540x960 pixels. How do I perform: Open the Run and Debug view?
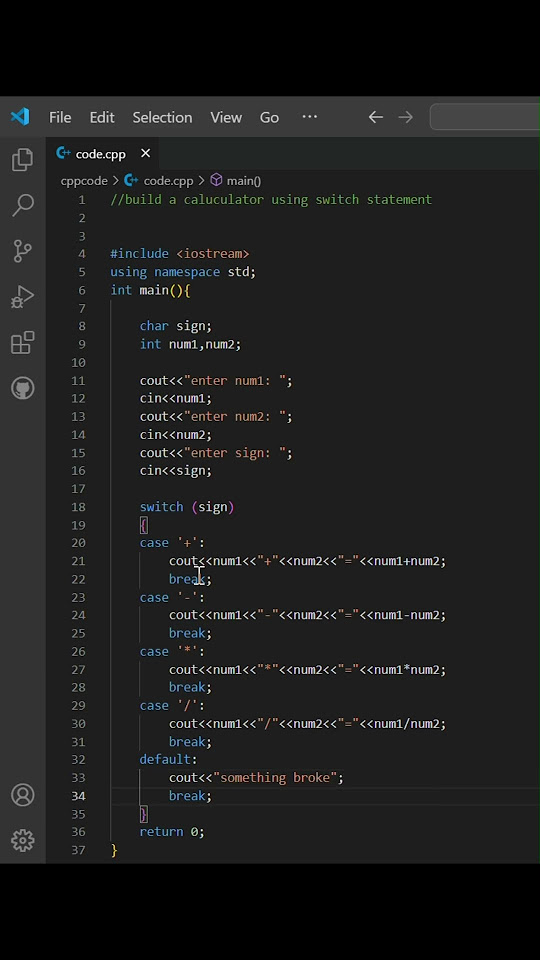(23, 297)
